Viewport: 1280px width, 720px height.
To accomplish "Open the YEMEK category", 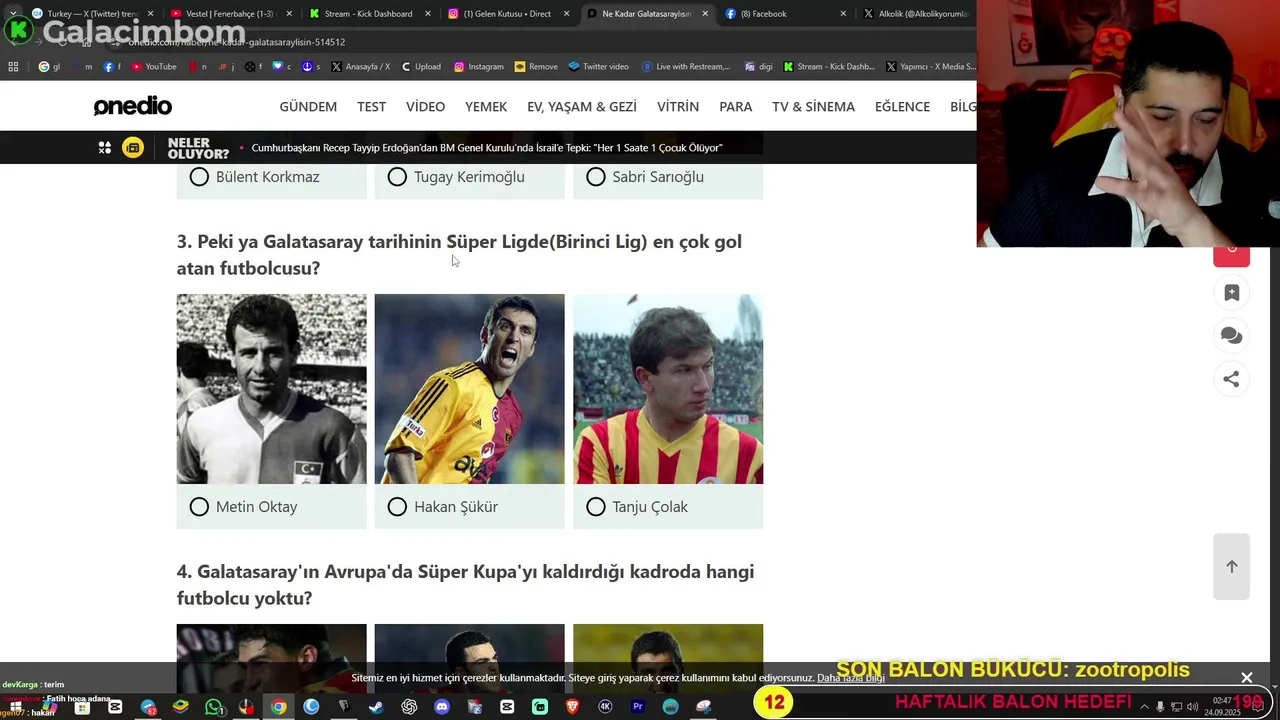I will [486, 107].
